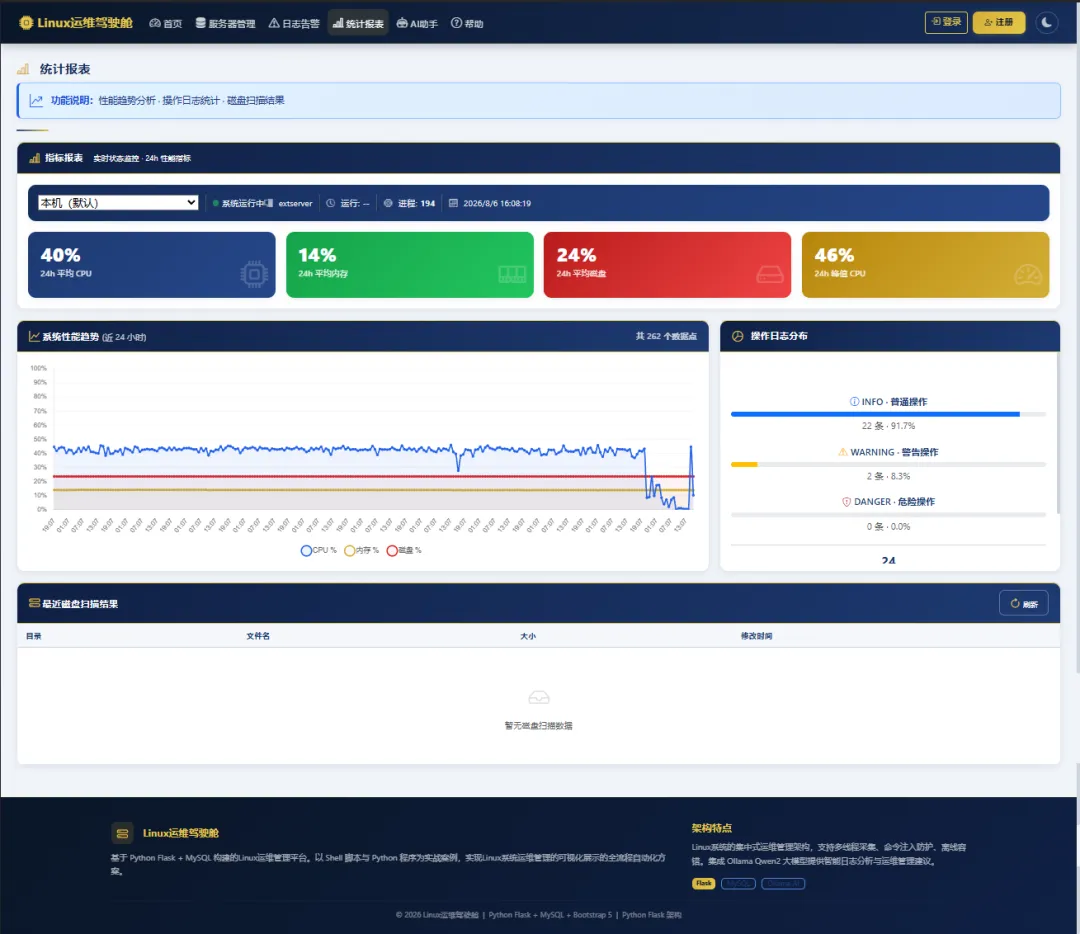Click the 登录 login button
The width and height of the screenshot is (1080, 934).
coord(946,22)
